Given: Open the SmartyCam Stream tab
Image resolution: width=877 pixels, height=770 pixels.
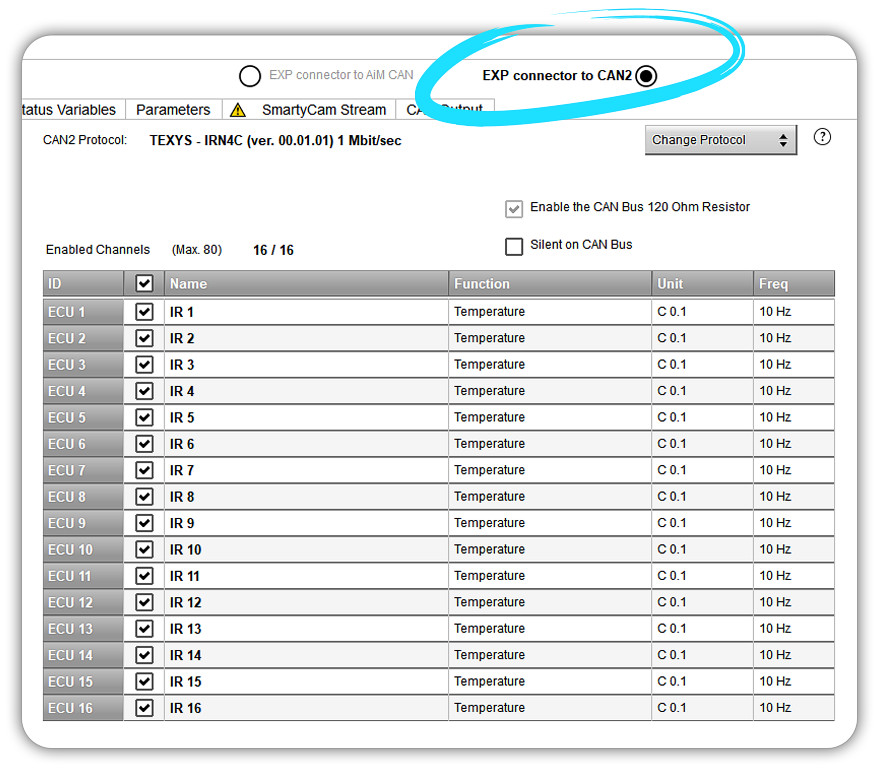Looking at the screenshot, I should click(x=323, y=110).
